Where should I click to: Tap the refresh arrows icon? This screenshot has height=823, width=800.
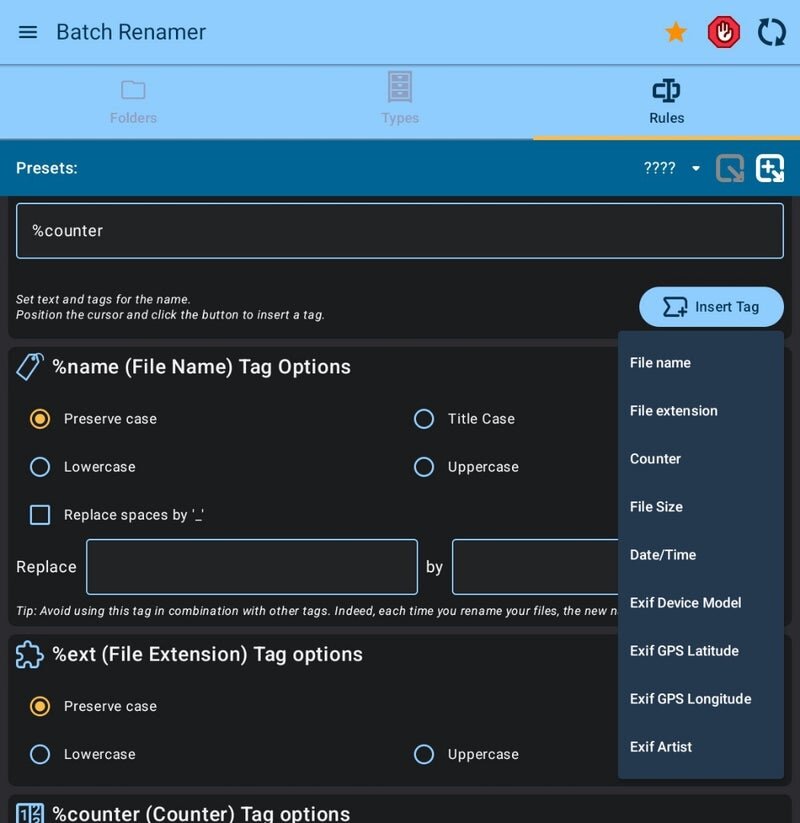pyautogui.click(x=772, y=32)
